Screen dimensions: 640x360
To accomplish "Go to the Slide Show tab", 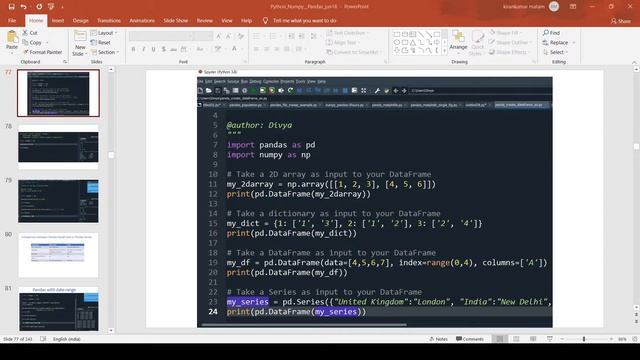I will click(176, 20).
